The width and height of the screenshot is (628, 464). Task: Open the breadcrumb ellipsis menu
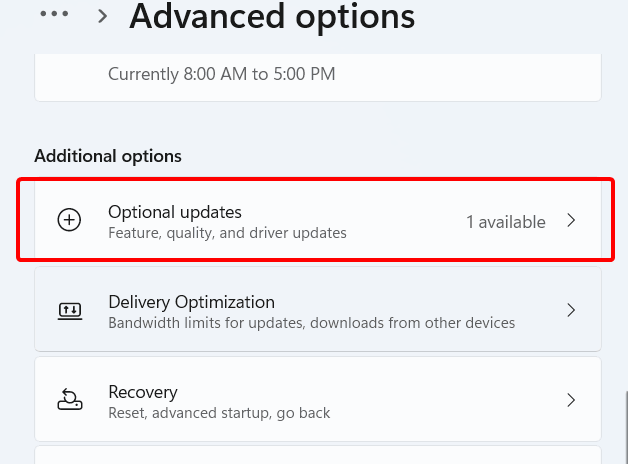[x=54, y=15]
